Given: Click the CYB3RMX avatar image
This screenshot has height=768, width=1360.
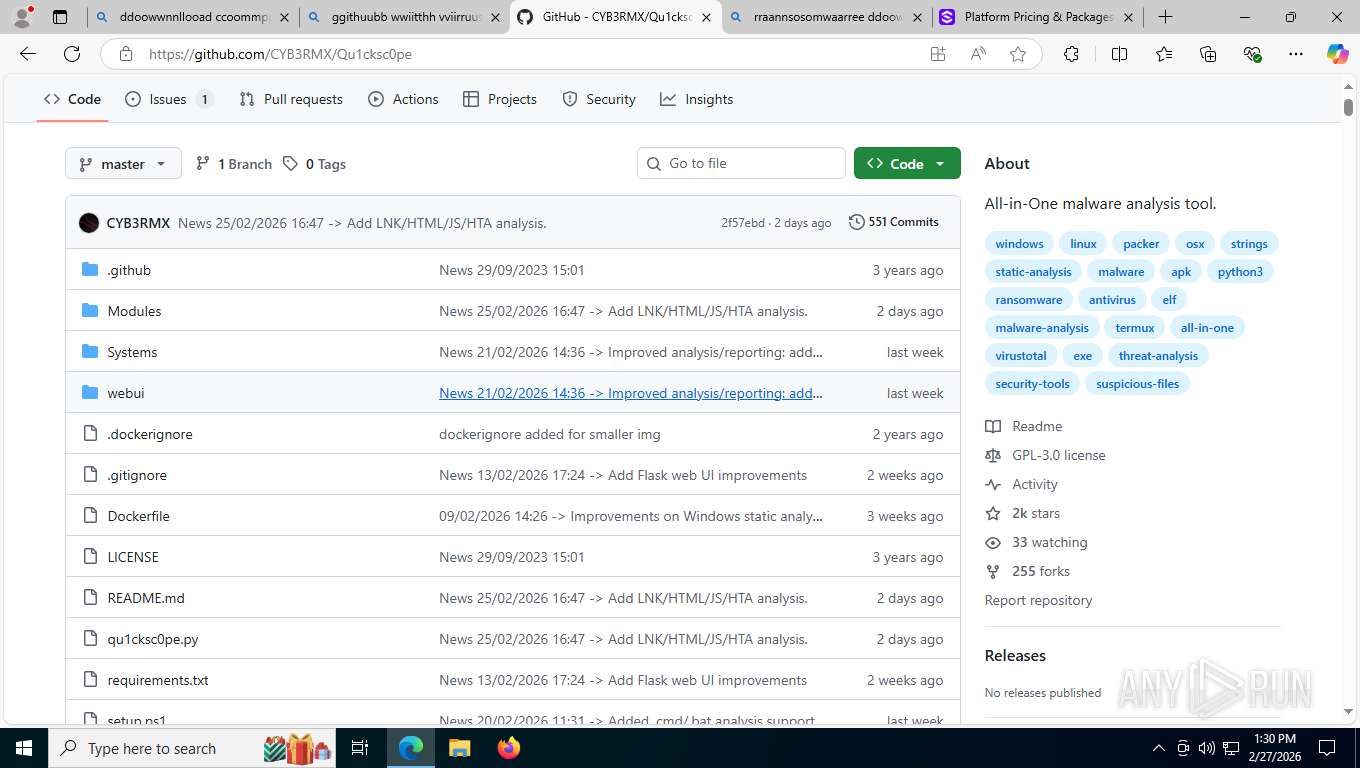Looking at the screenshot, I should point(89,223).
